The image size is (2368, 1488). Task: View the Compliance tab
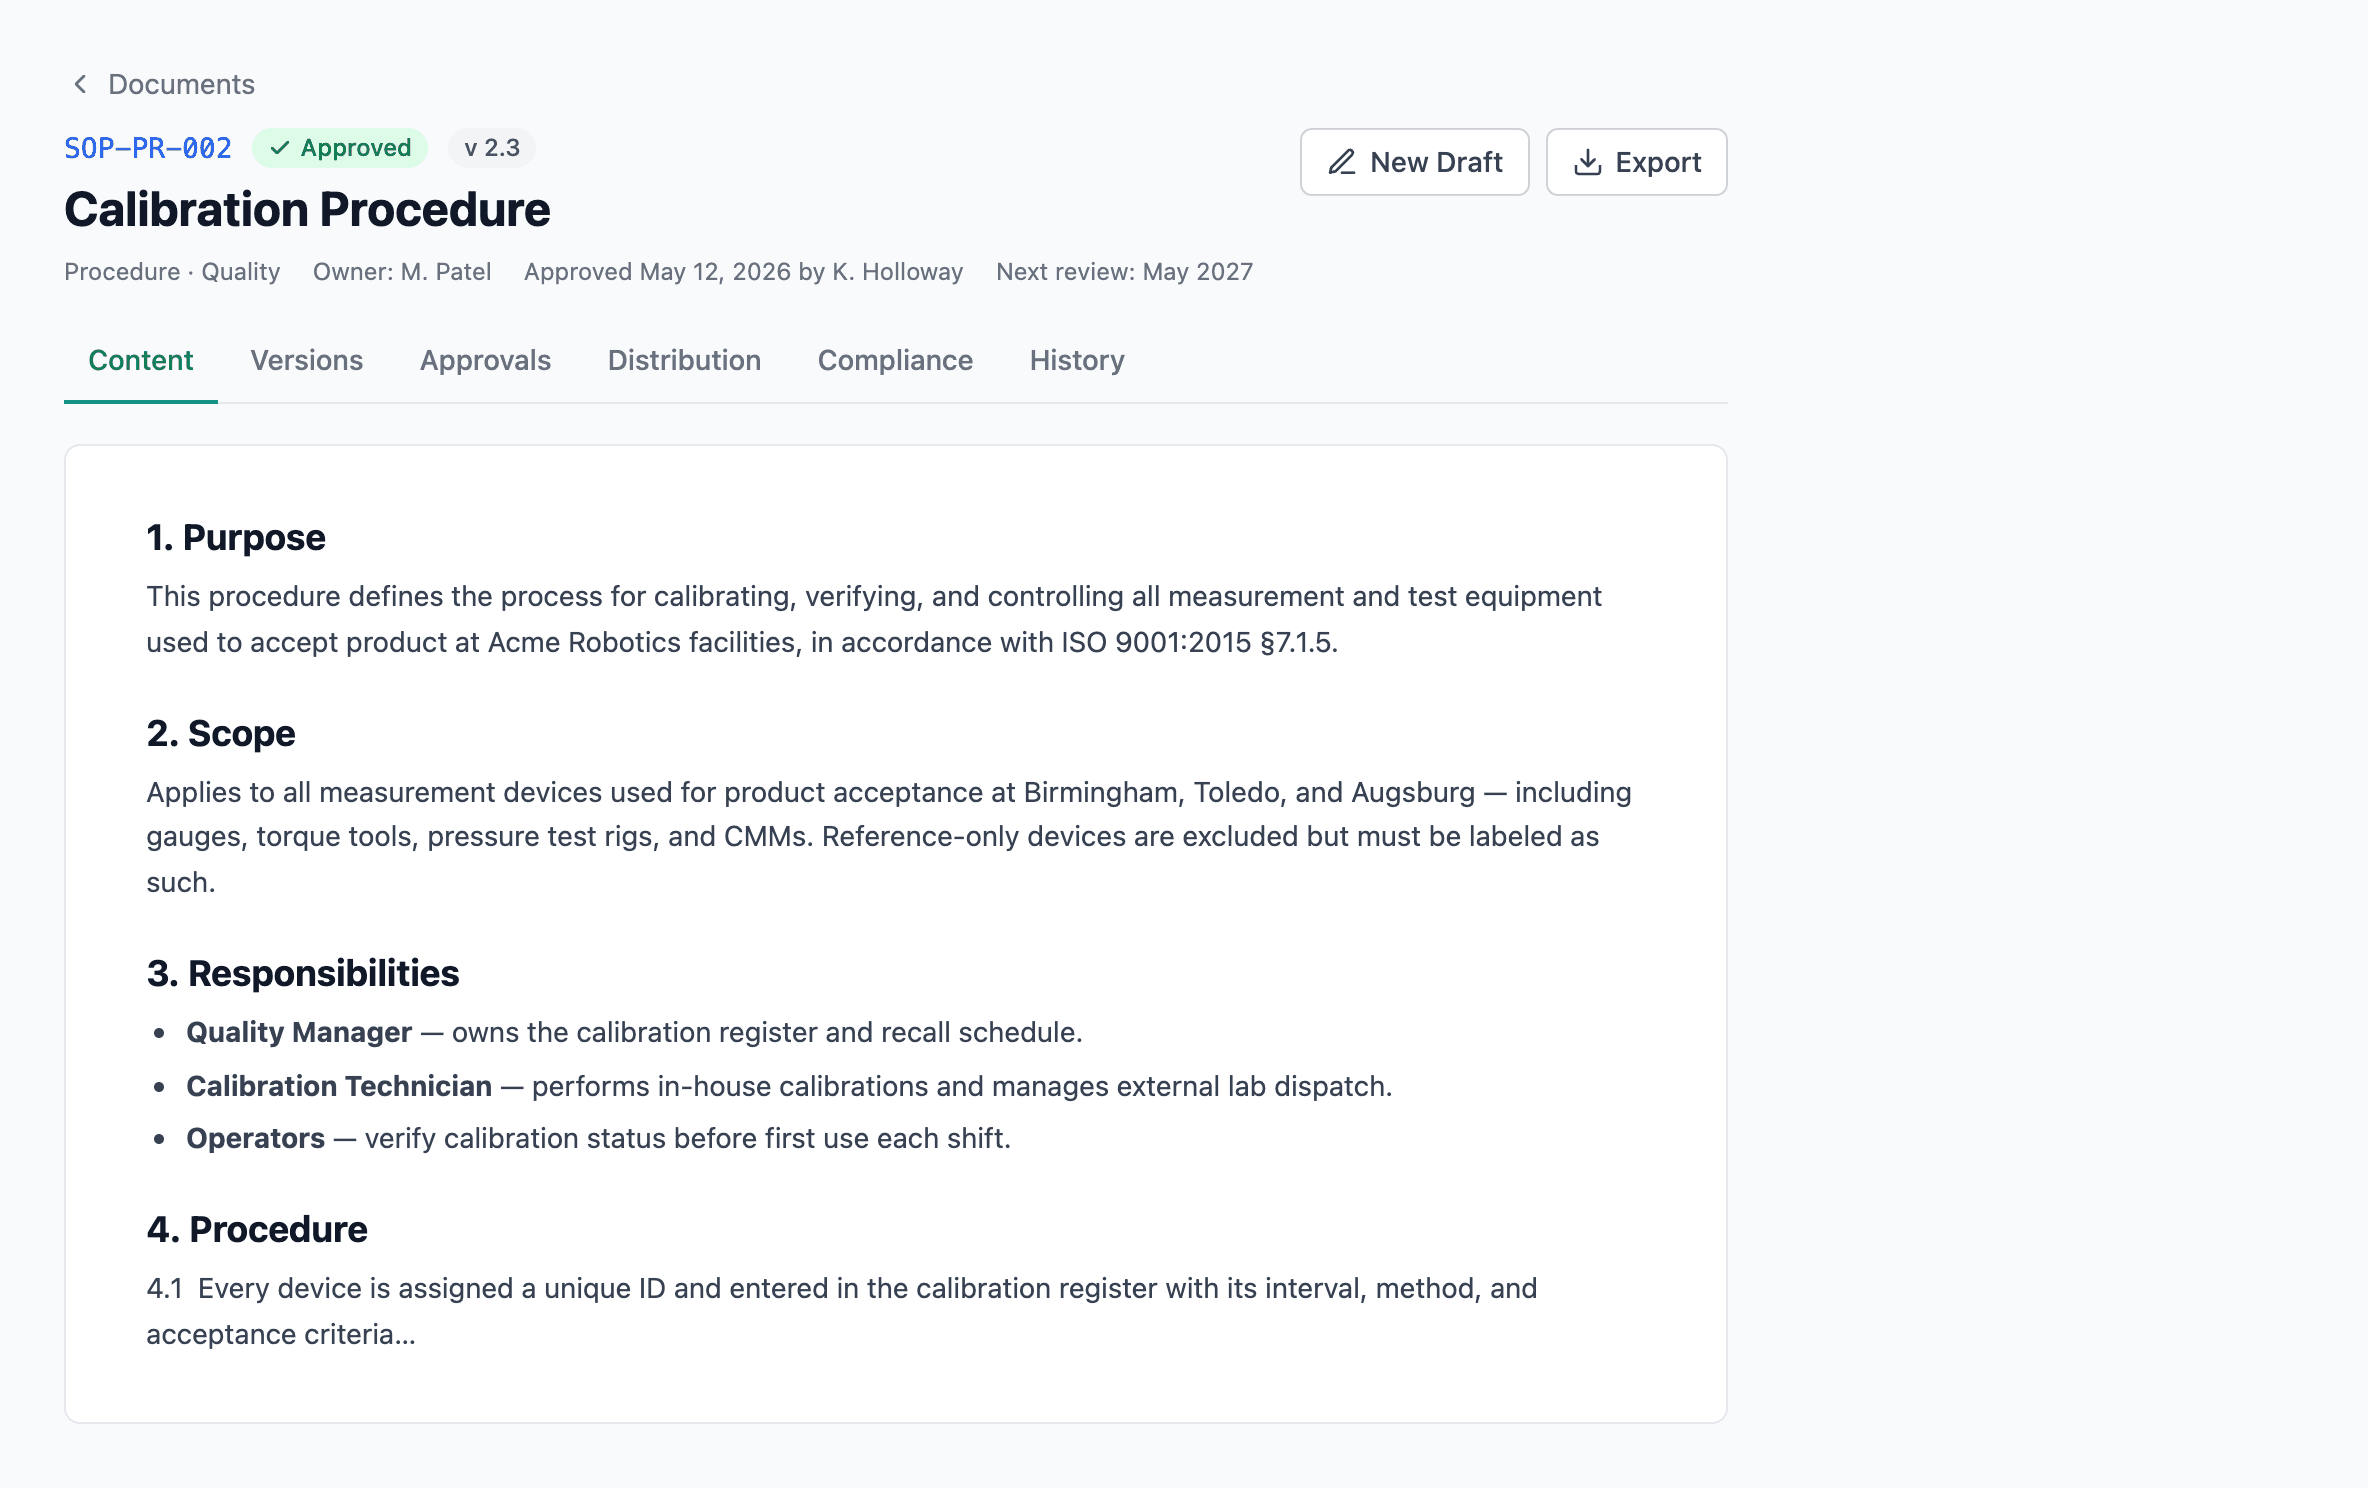[x=895, y=360]
